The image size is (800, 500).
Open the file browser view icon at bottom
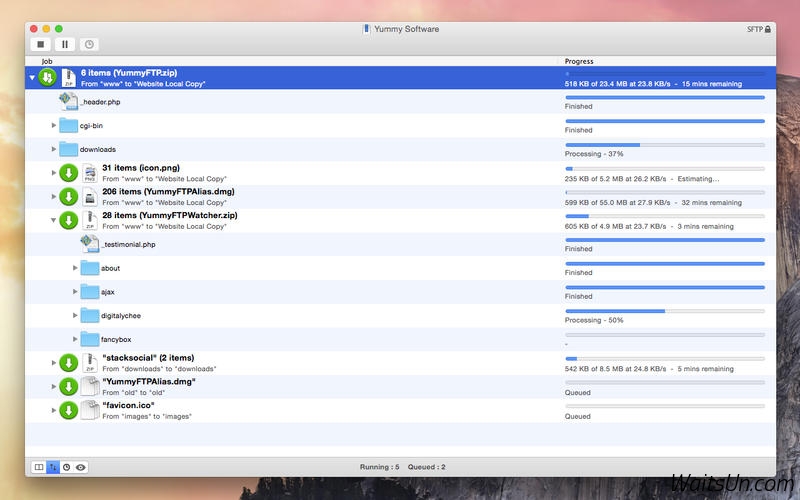(x=39, y=467)
